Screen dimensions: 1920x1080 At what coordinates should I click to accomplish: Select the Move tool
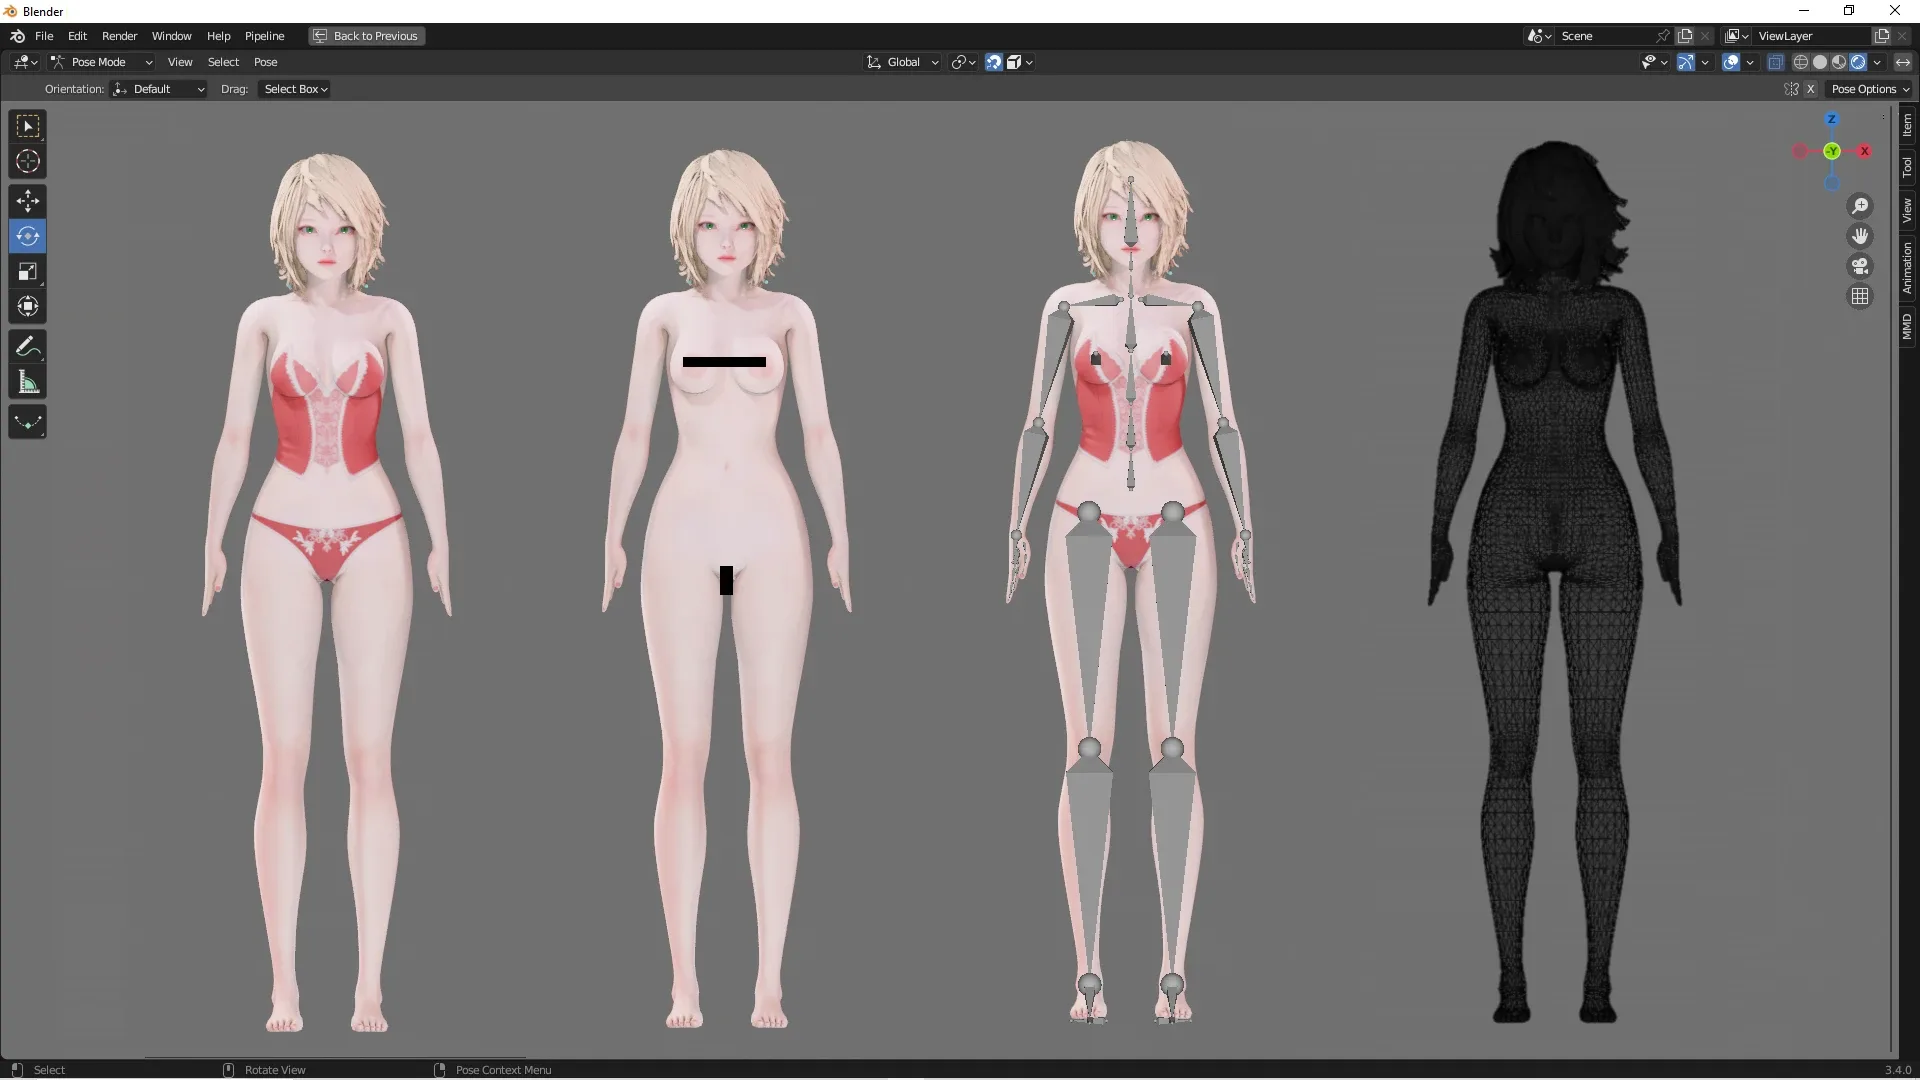27,201
